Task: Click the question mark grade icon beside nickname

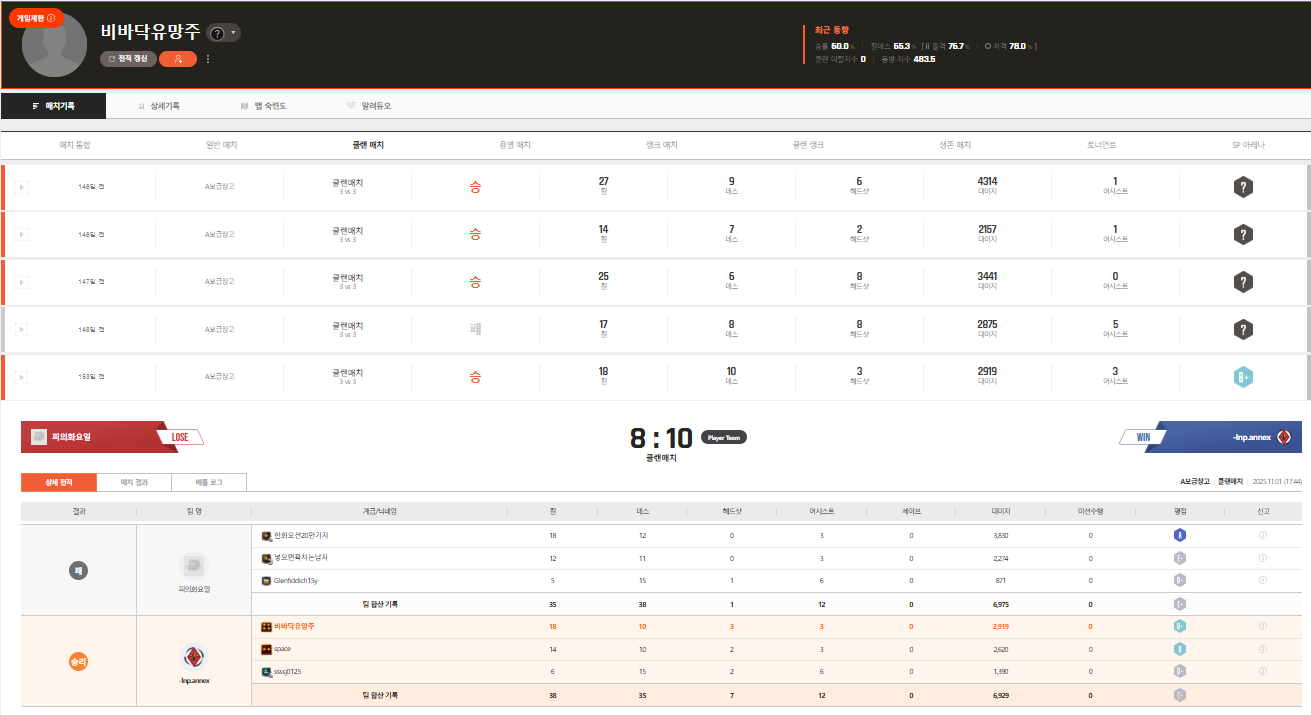Action: (217, 33)
